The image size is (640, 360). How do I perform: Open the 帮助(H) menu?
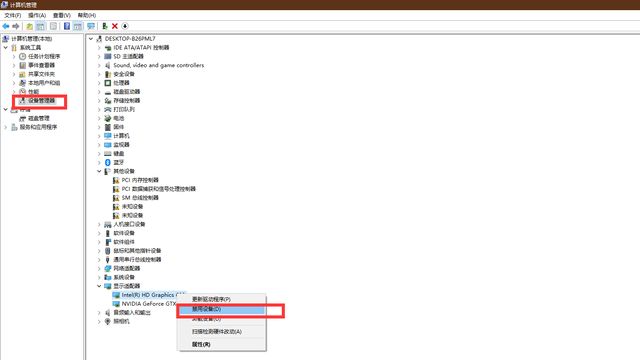(x=87, y=16)
